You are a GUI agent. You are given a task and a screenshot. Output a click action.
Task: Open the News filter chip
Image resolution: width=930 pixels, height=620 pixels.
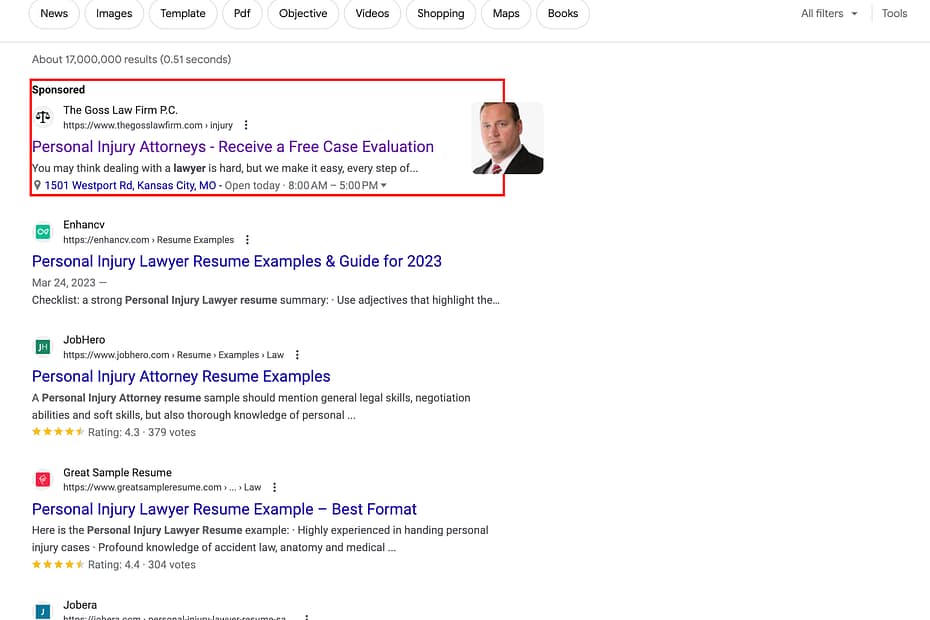[54, 13]
